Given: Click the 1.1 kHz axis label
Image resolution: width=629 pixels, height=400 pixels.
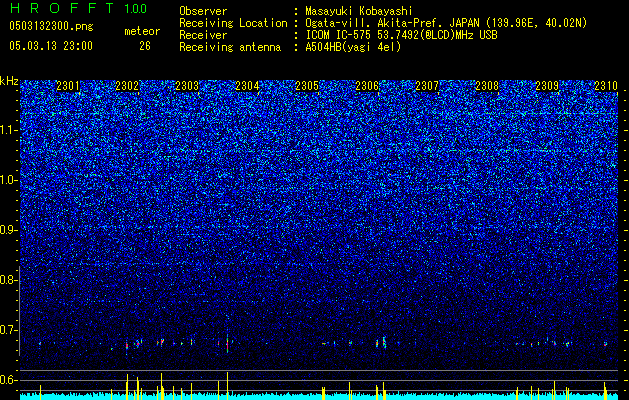Looking at the screenshot, I should point(8,130).
